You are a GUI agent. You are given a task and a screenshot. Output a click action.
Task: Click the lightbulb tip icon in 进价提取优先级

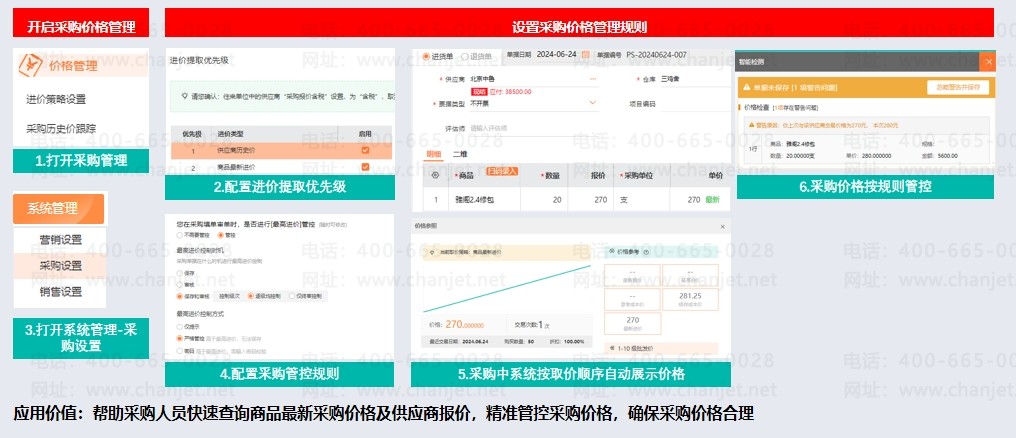click(184, 95)
